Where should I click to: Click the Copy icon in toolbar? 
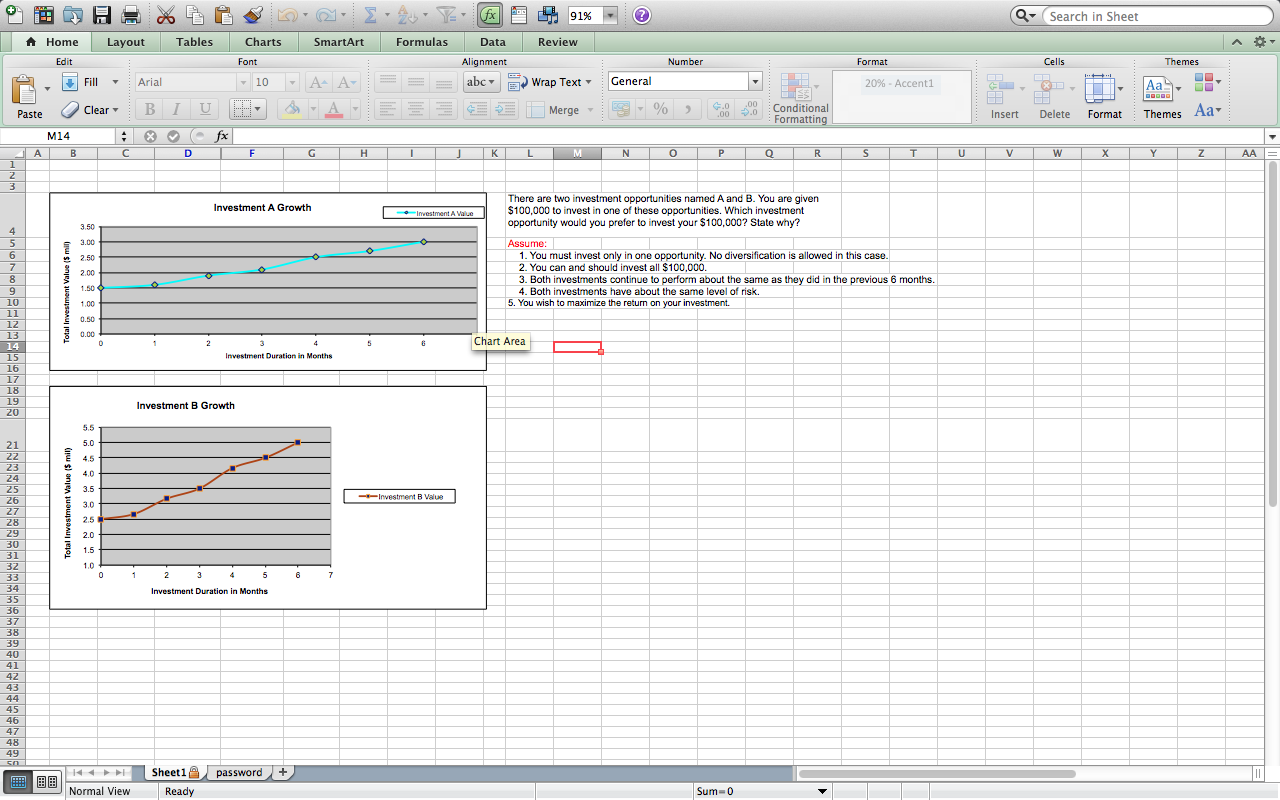(x=195, y=15)
